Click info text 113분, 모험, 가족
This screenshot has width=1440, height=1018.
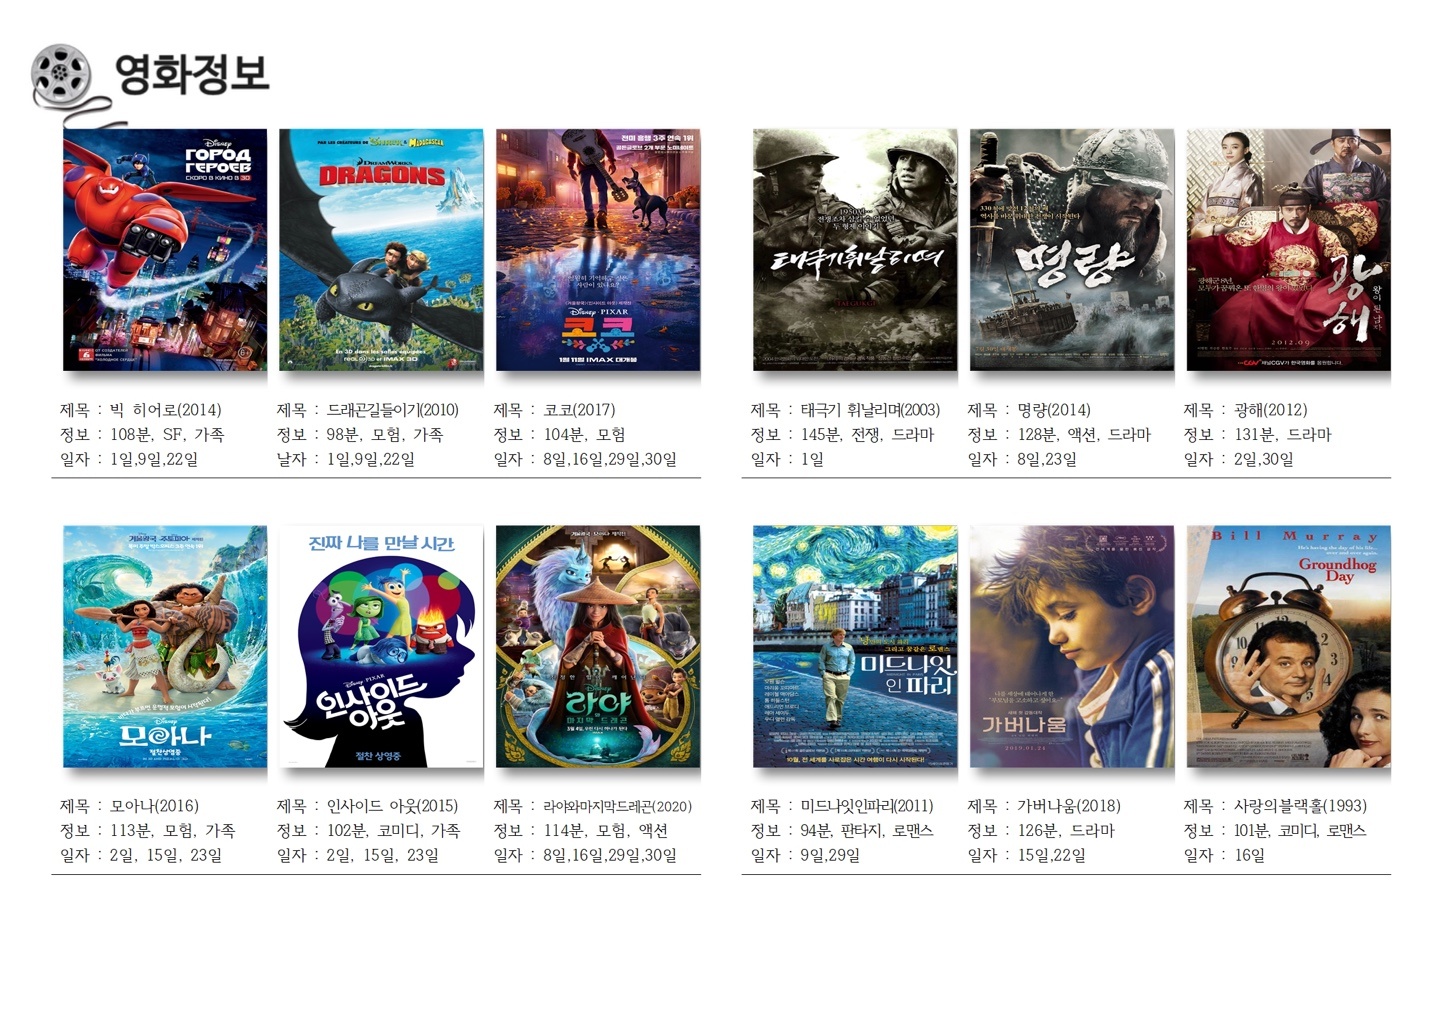pos(173,831)
